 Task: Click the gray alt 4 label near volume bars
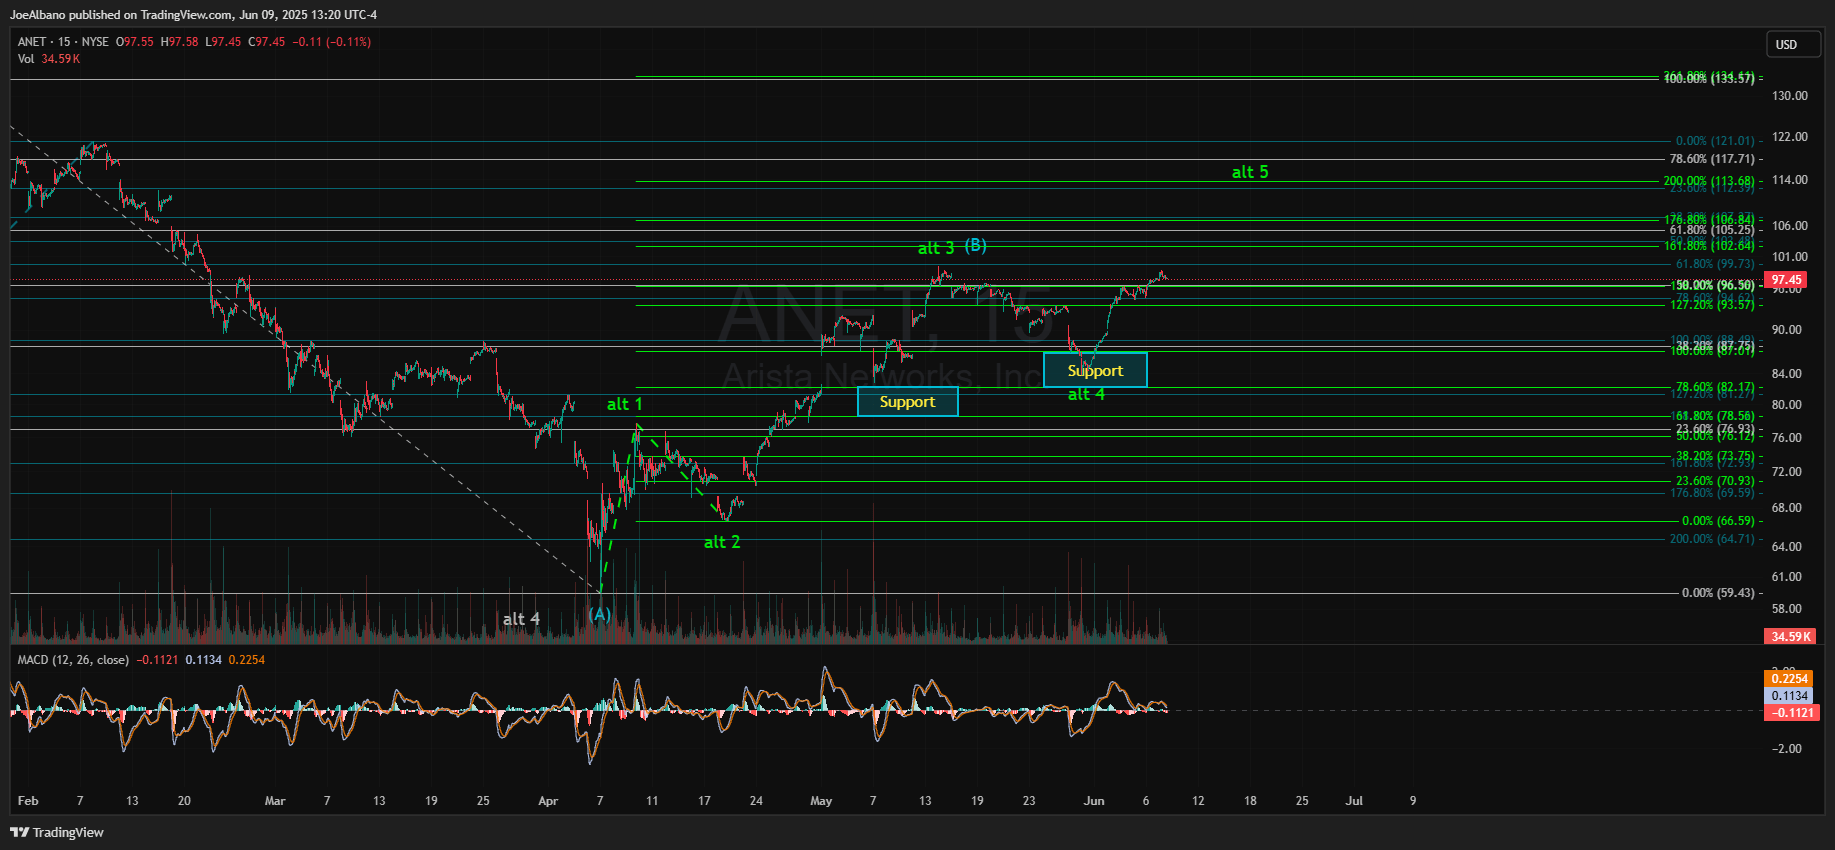click(521, 619)
